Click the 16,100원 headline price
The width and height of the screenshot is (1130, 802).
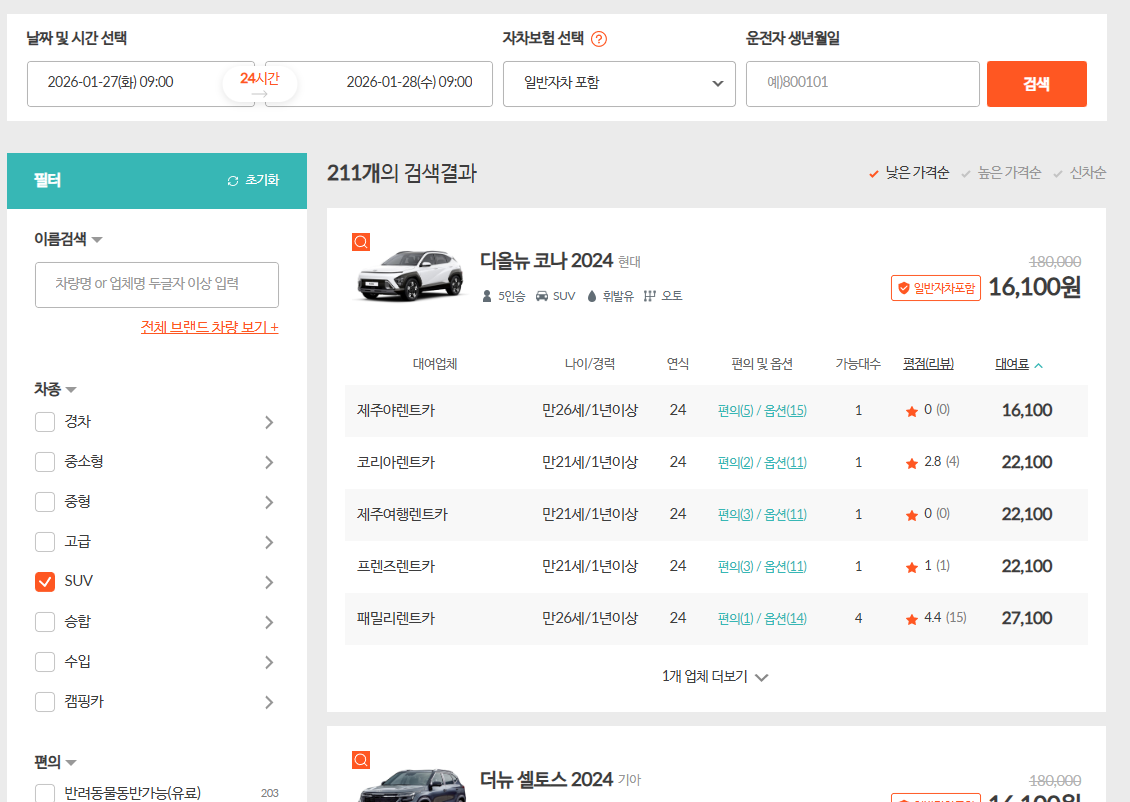pyautogui.click(x=1034, y=287)
